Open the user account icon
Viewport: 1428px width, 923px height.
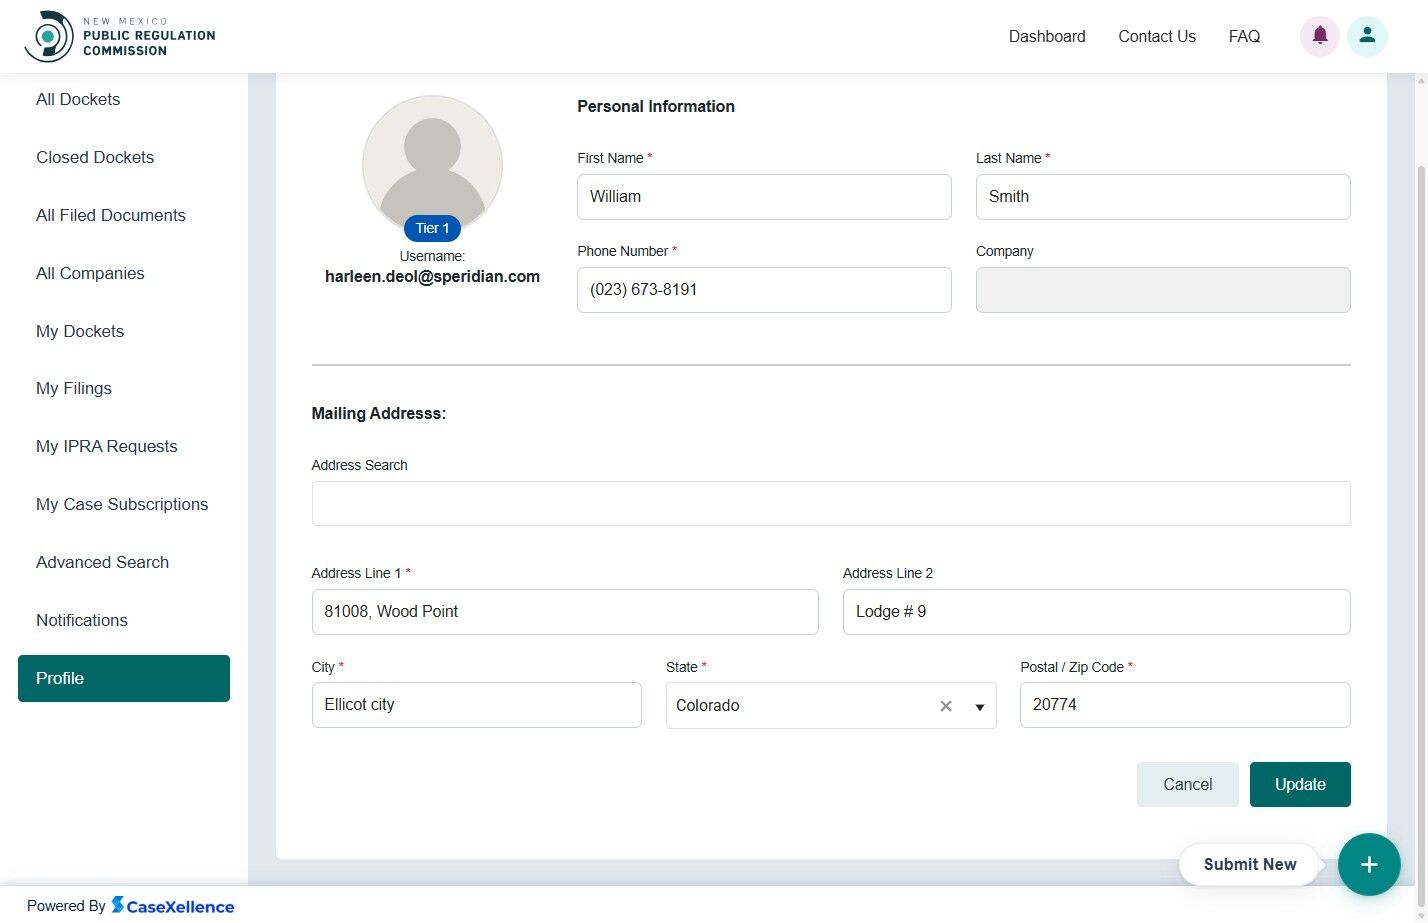point(1367,36)
